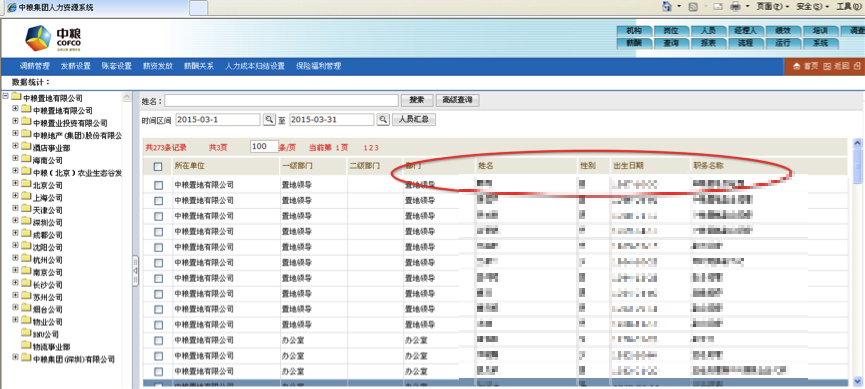Screen dimensions: 865x389
Task: Collapse the root 中粮置地有限公司 tree node
Action: coord(6,97)
